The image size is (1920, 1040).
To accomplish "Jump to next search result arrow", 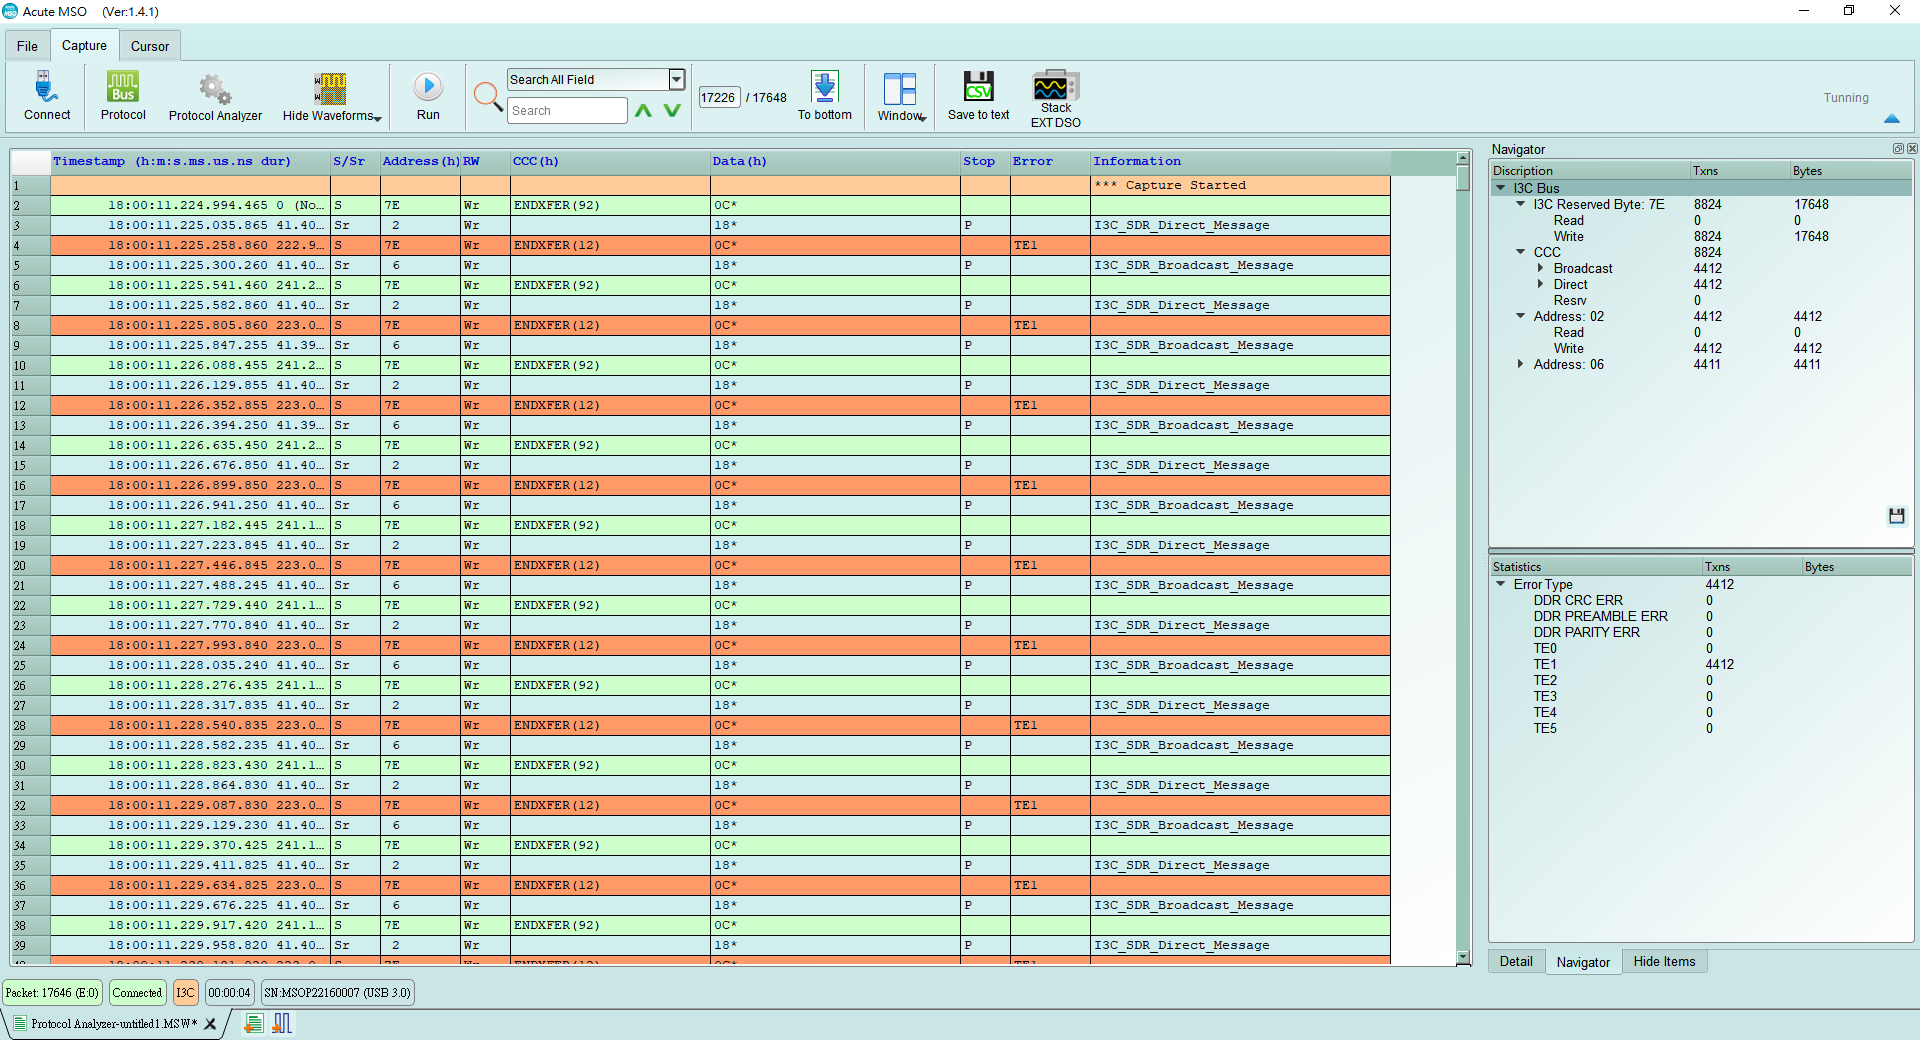I will coord(672,110).
